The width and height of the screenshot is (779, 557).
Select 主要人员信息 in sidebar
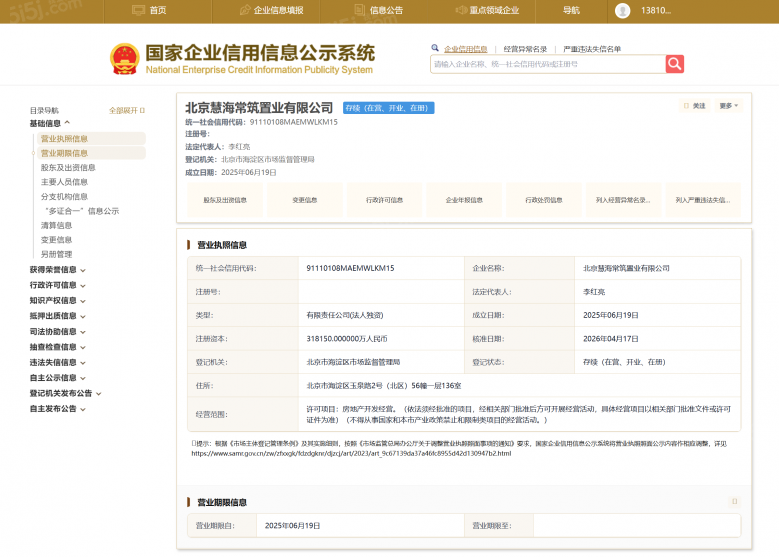pos(64,182)
